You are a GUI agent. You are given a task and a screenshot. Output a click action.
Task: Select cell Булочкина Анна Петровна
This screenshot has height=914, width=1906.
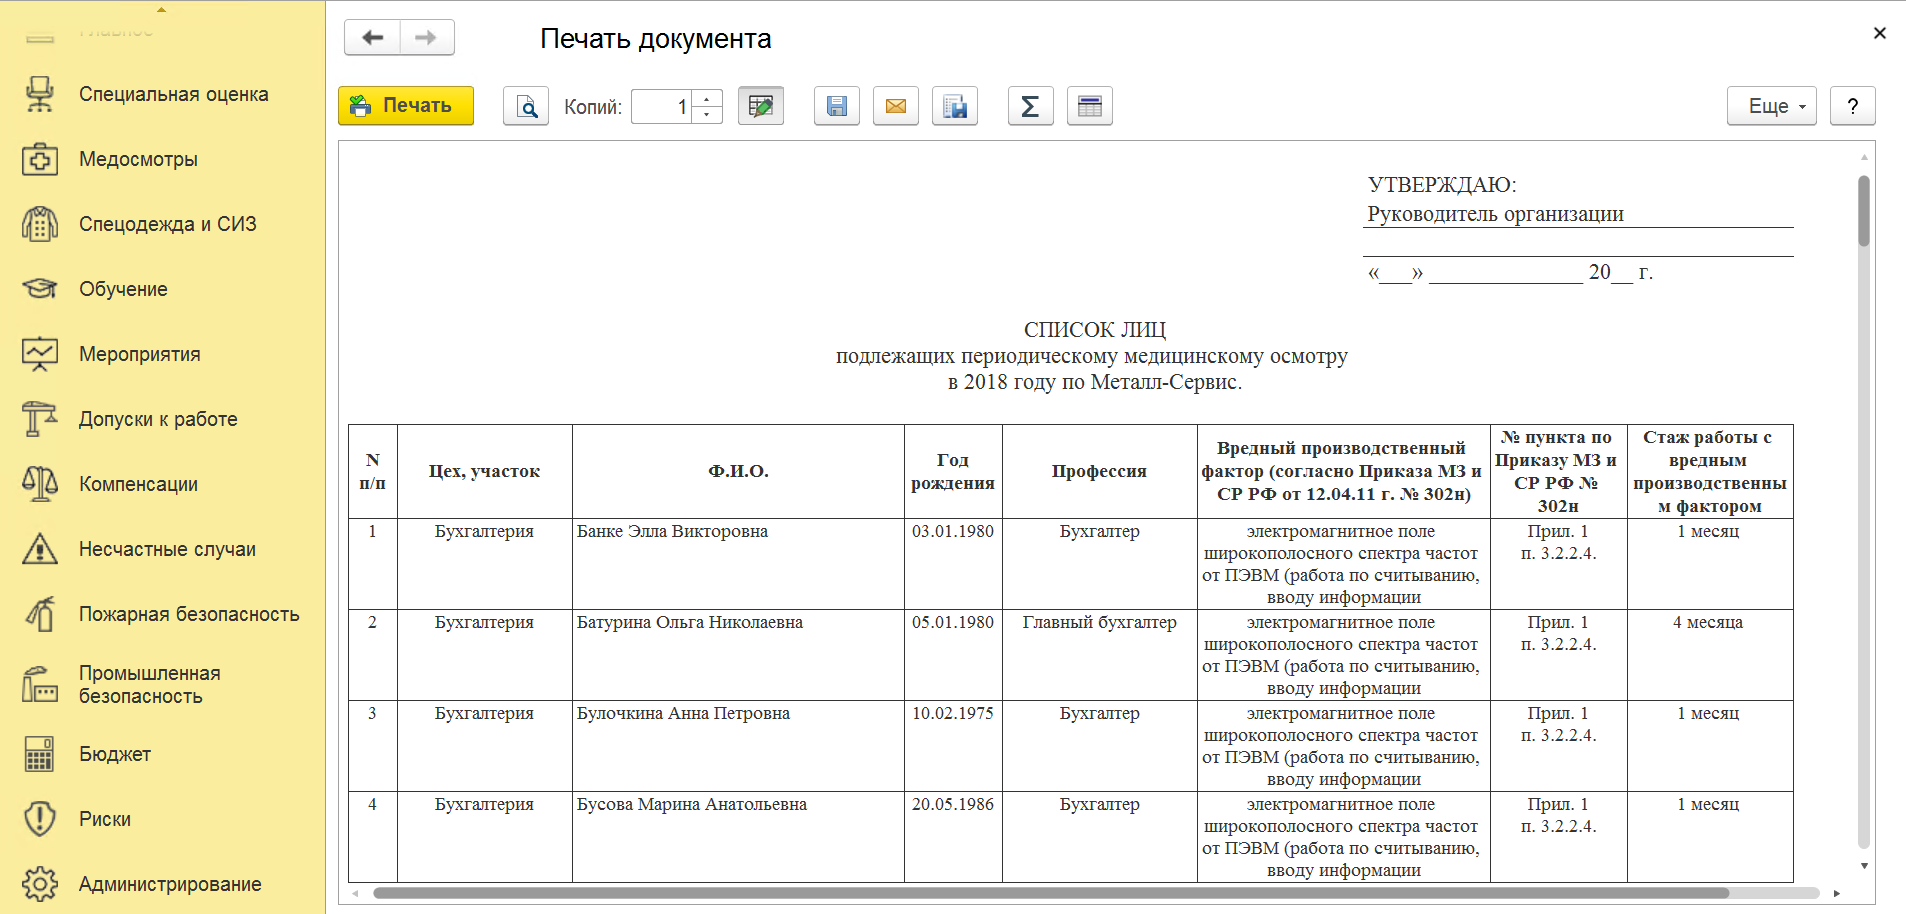point(738,746)
